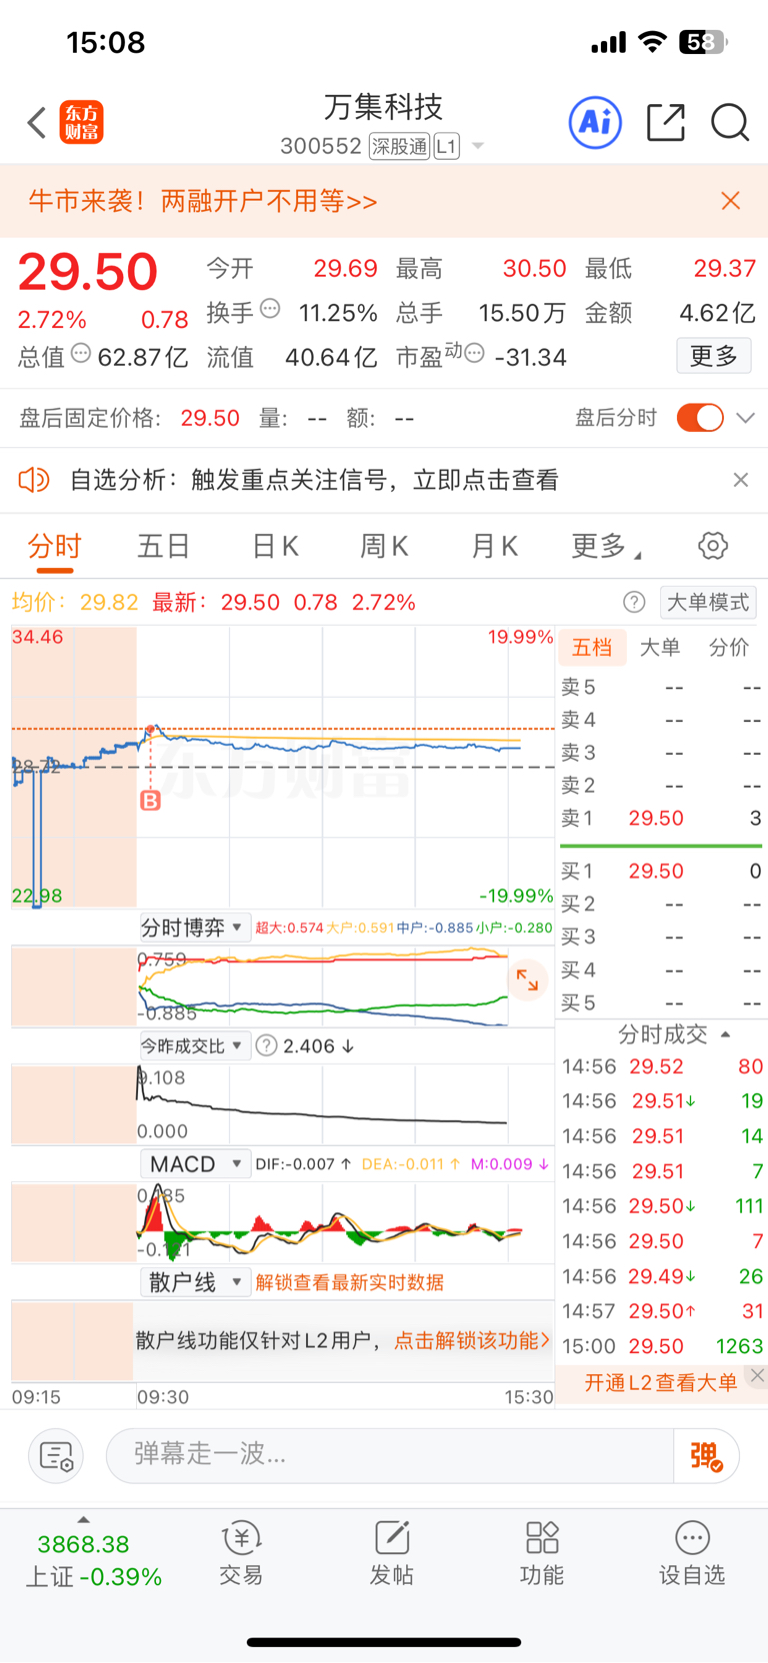Screen dimensions: 768x1663
Task: Enable 大单模式 button
Action: [708, 602]
